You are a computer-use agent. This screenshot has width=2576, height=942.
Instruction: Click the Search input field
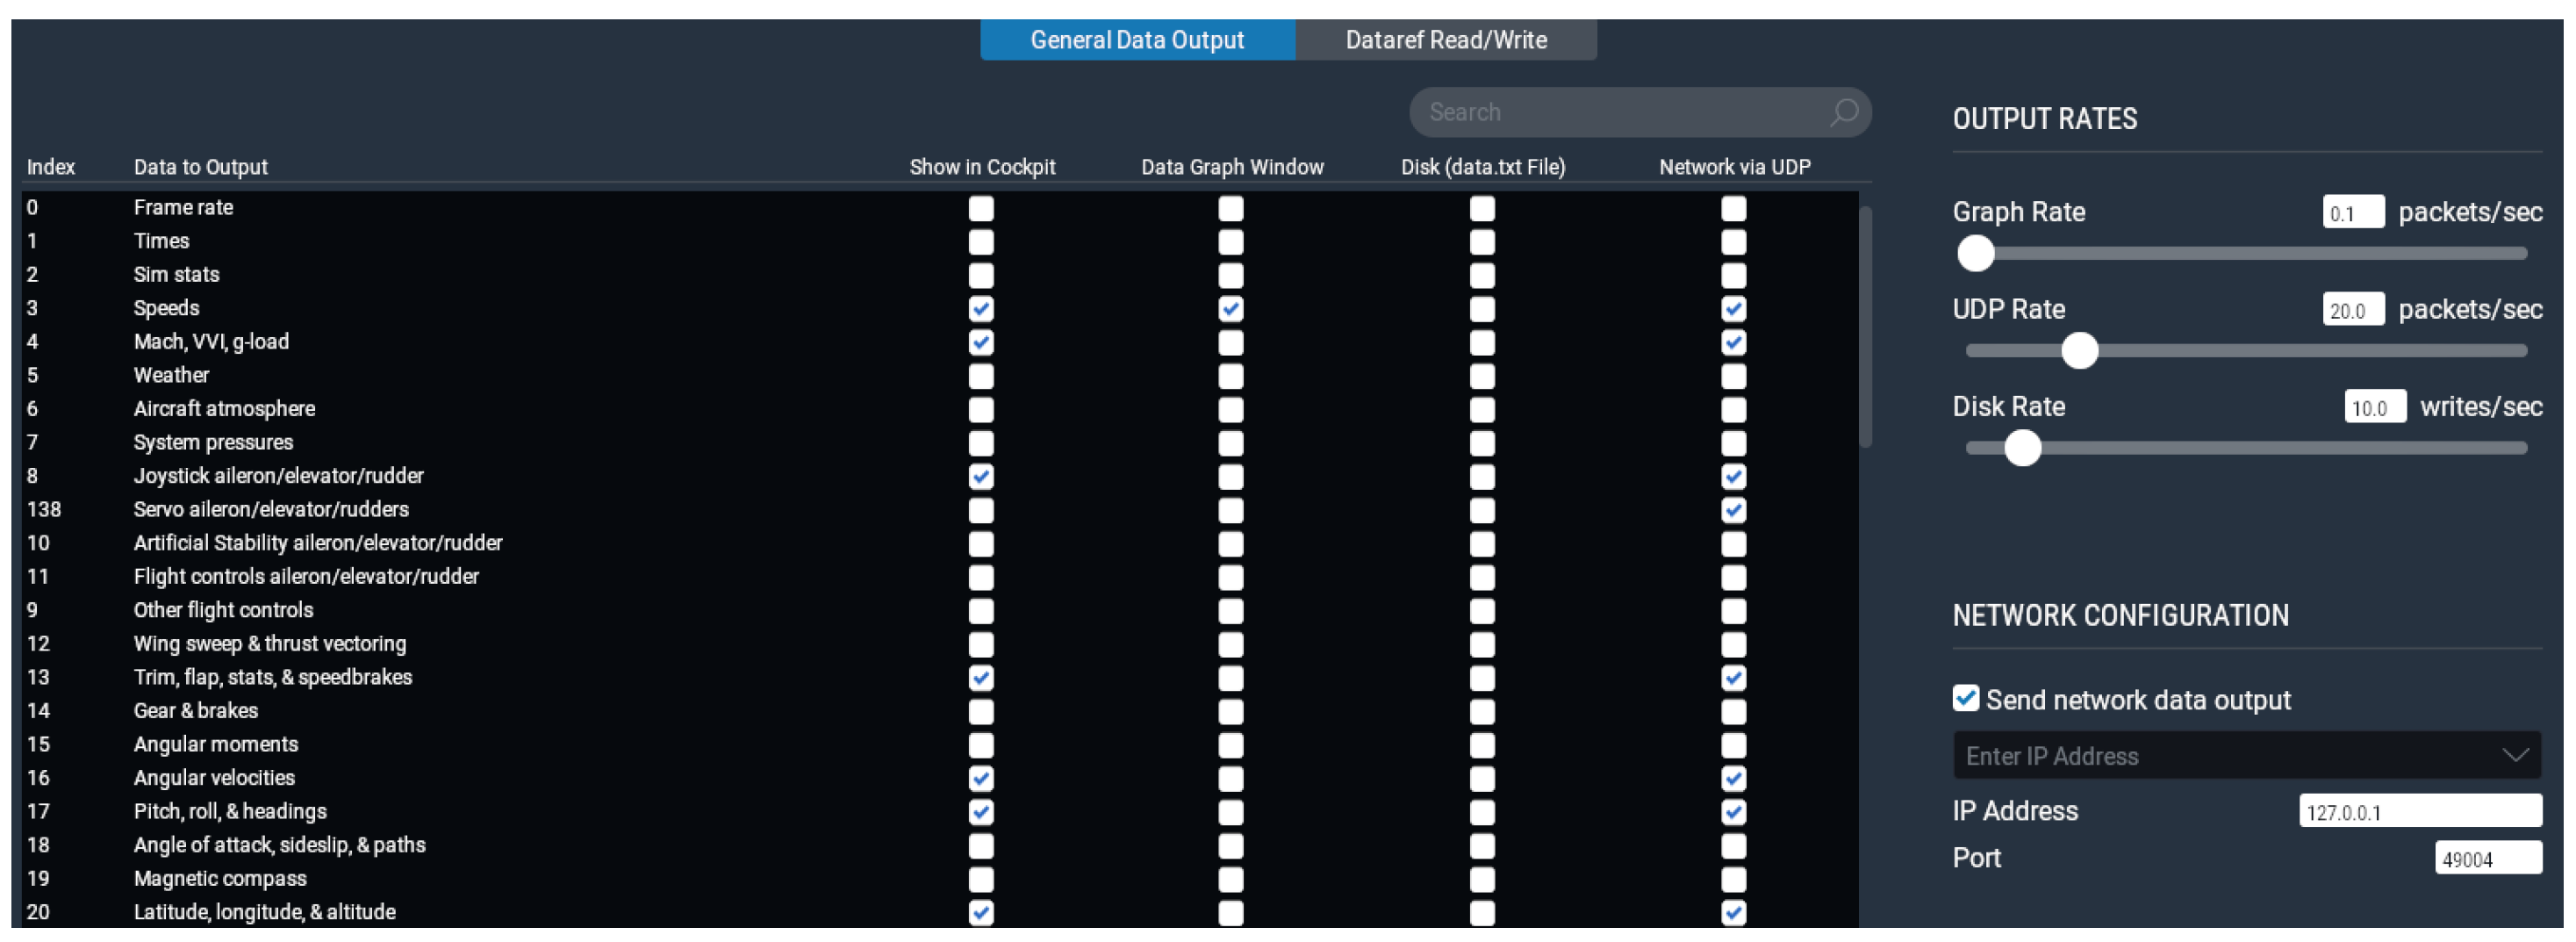point(1620,112)
